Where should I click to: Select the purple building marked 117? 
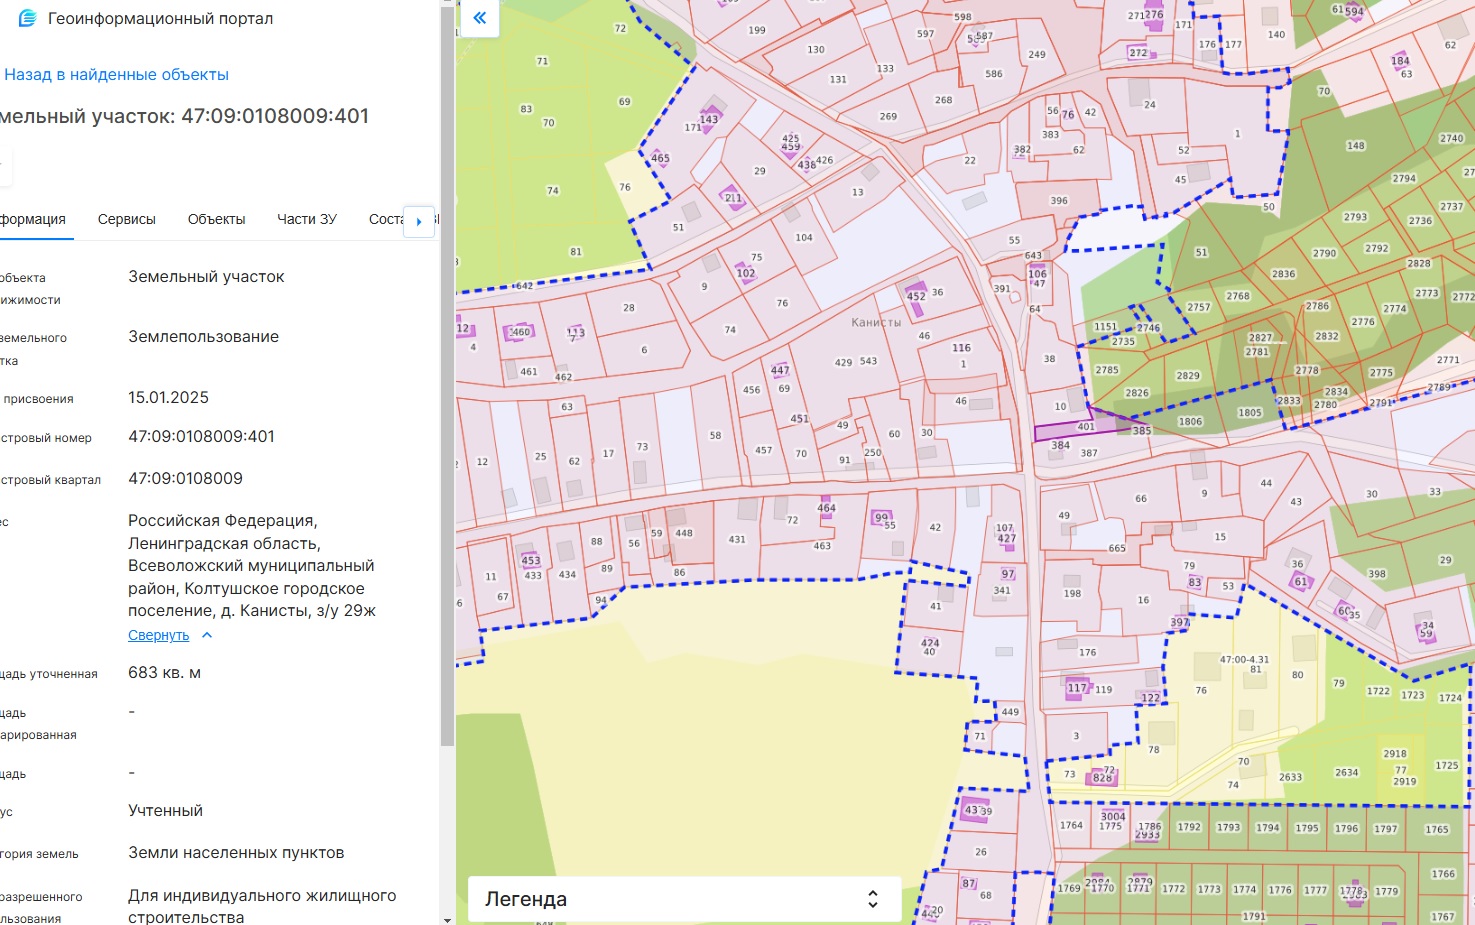tap(1077, 687)
